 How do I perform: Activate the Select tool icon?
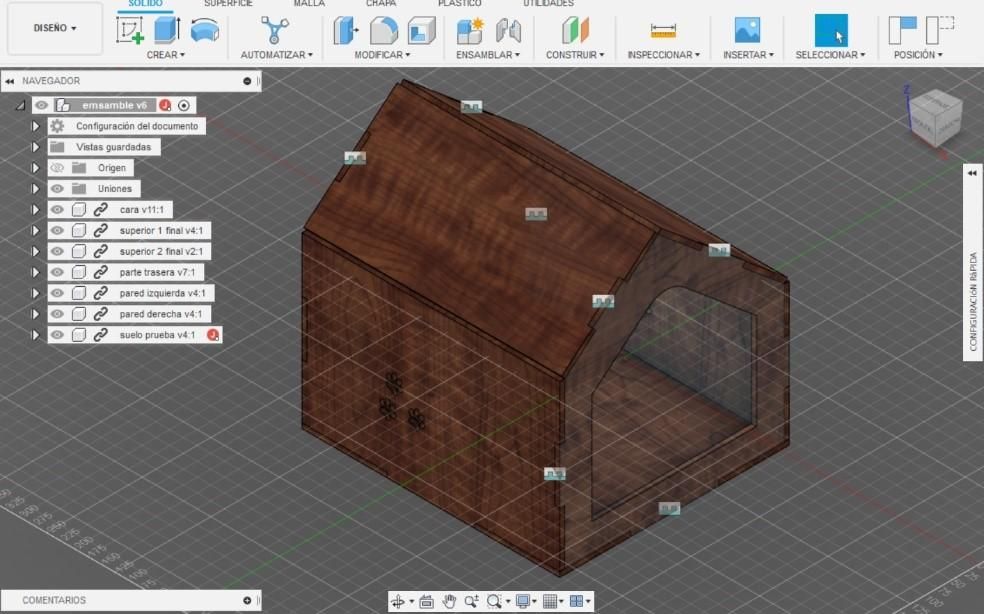tap(831, 30)
